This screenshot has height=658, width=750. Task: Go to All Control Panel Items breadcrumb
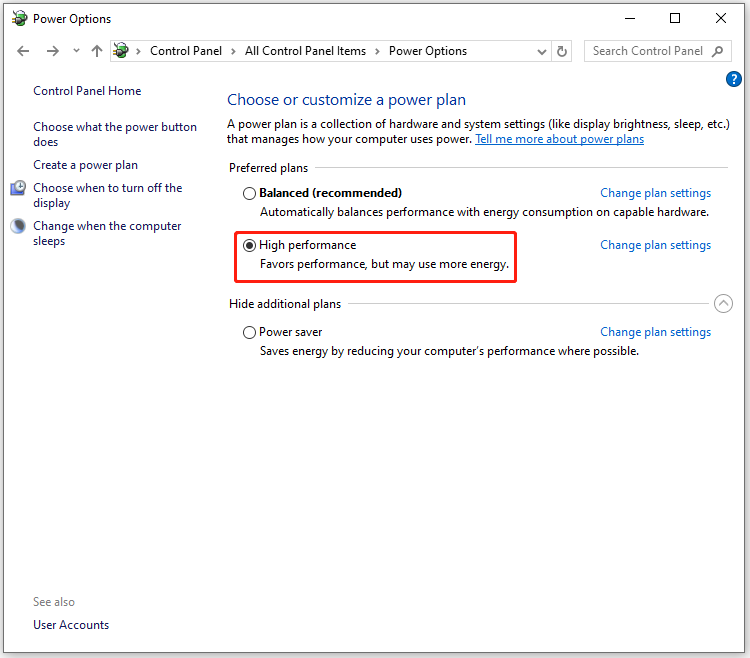click(x=305, y=51)
